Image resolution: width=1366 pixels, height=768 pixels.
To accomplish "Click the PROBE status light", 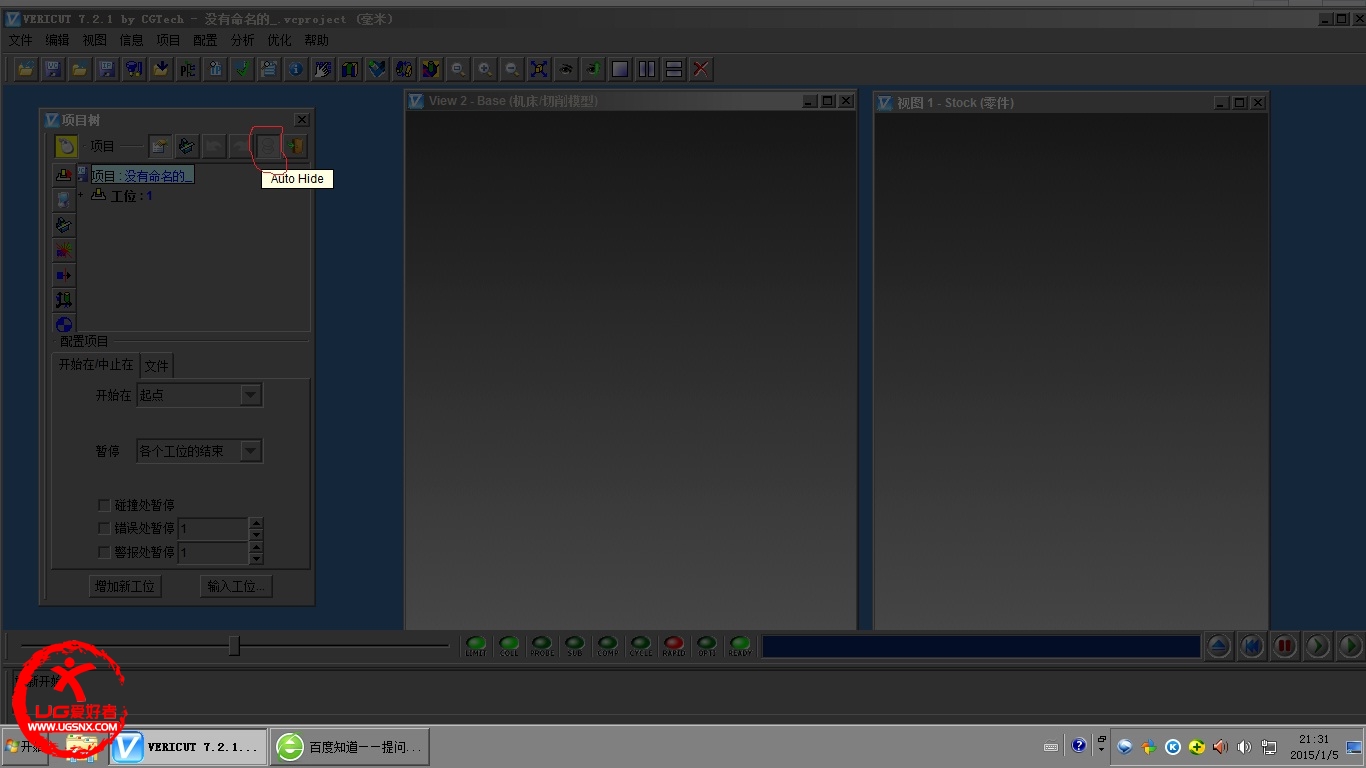I will (542, 646).
